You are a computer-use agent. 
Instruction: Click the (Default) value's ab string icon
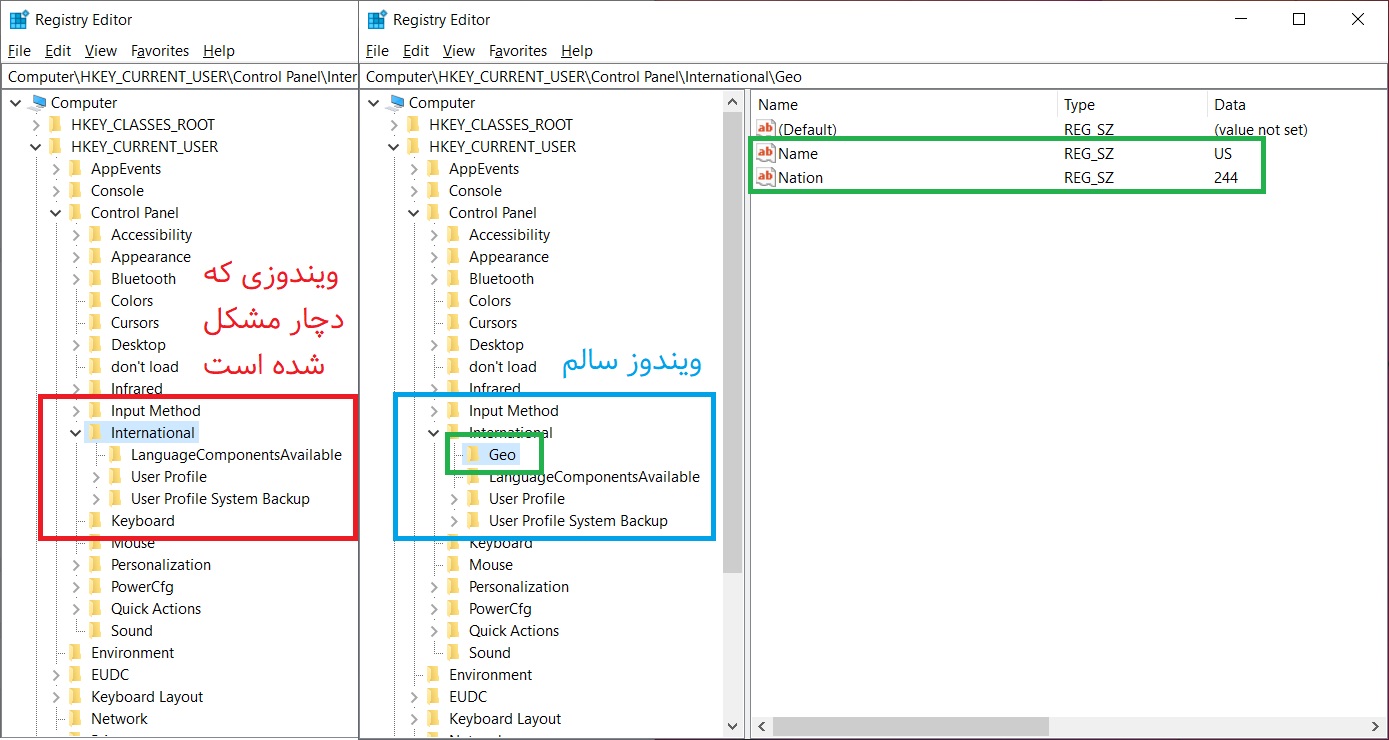[x=766, y=129]
